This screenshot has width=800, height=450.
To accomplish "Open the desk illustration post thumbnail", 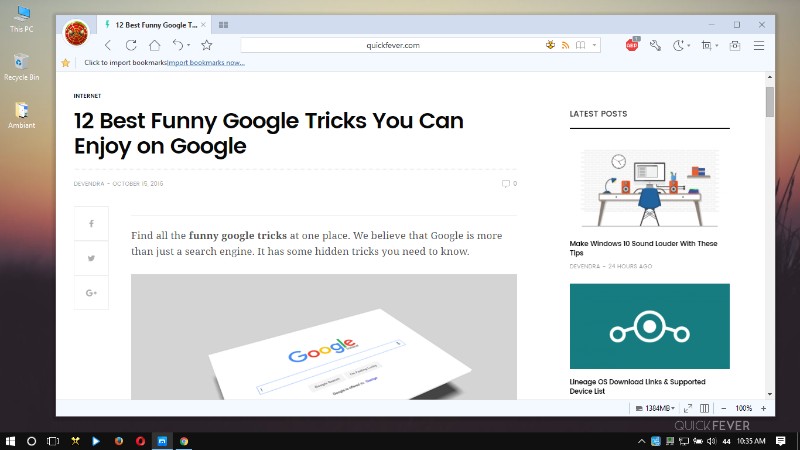I will [649, 188].
